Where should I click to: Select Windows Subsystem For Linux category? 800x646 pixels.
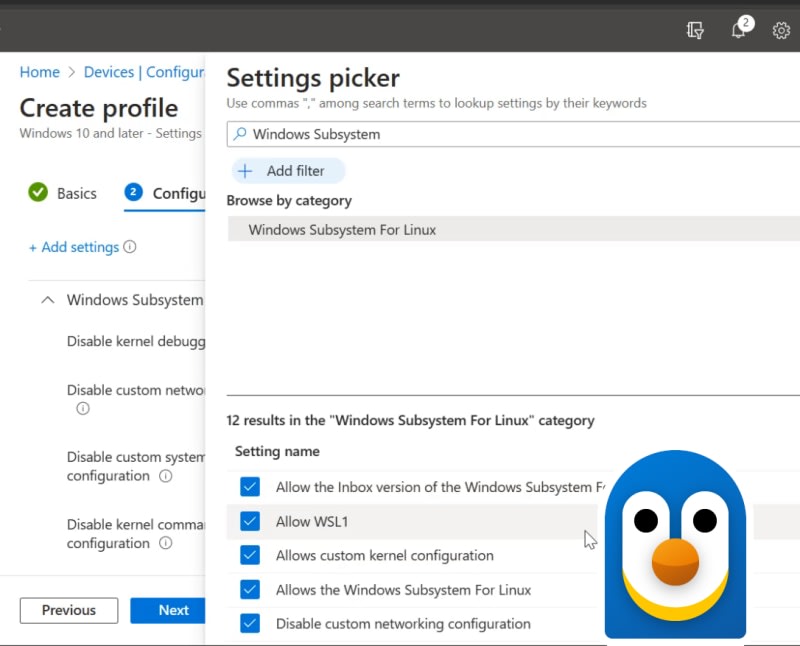342,230
